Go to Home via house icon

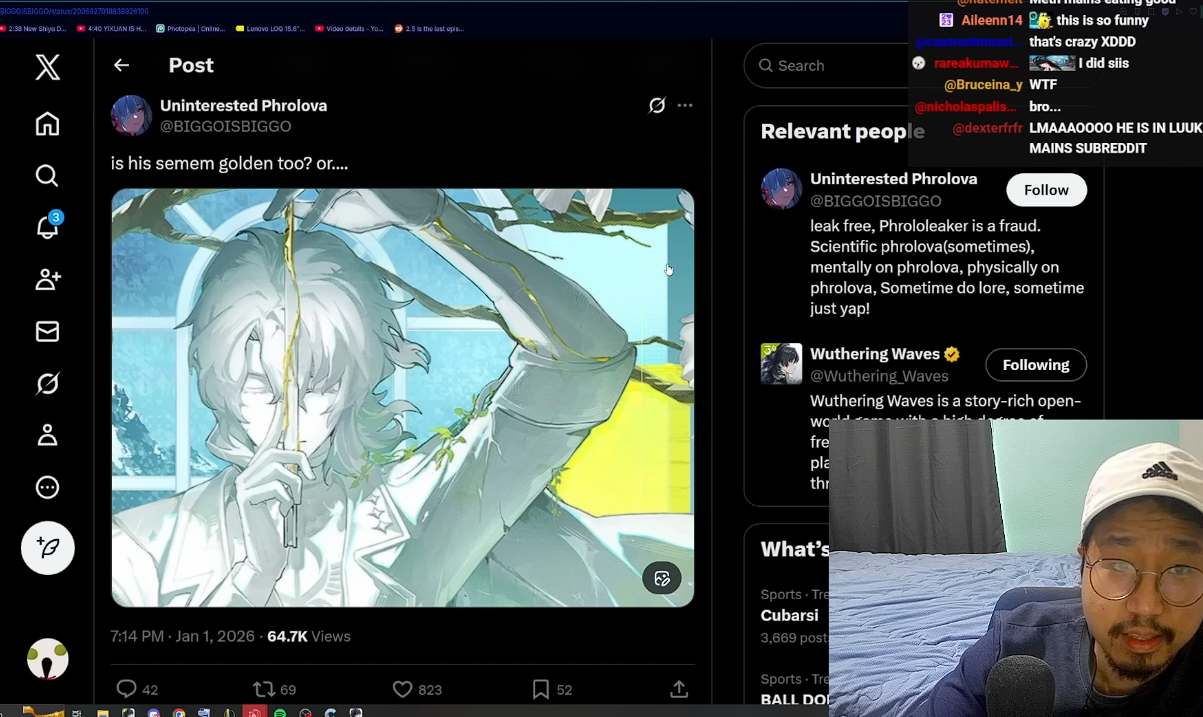click(47, 124)
